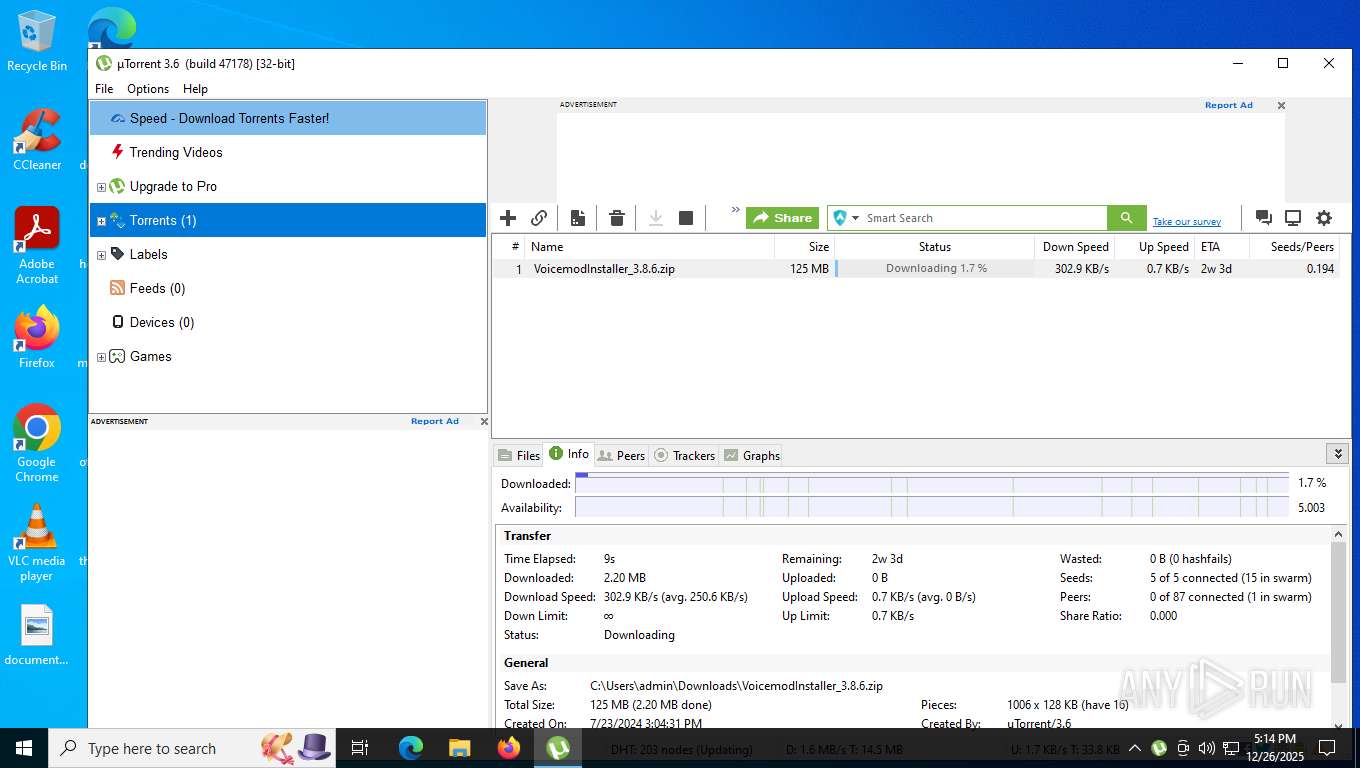Open the Take our survey link

1186,222
